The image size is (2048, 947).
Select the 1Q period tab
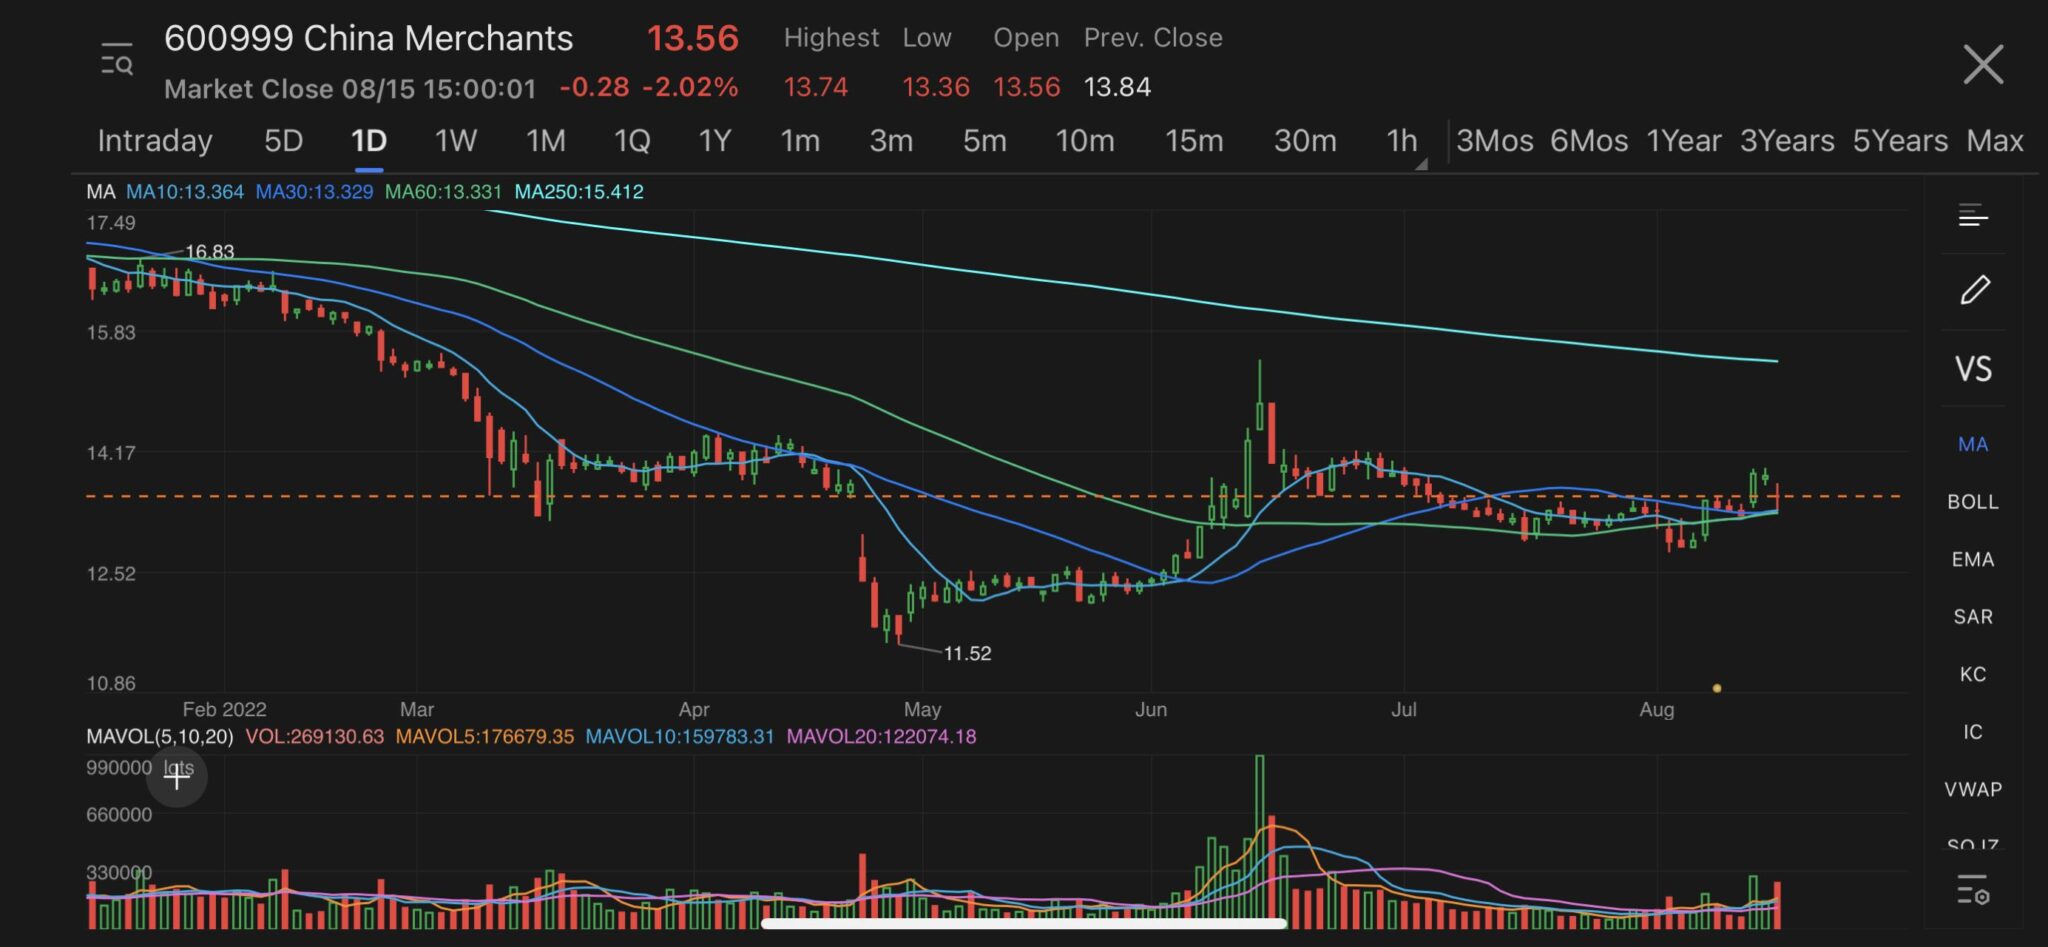click(x=632, y=141)
